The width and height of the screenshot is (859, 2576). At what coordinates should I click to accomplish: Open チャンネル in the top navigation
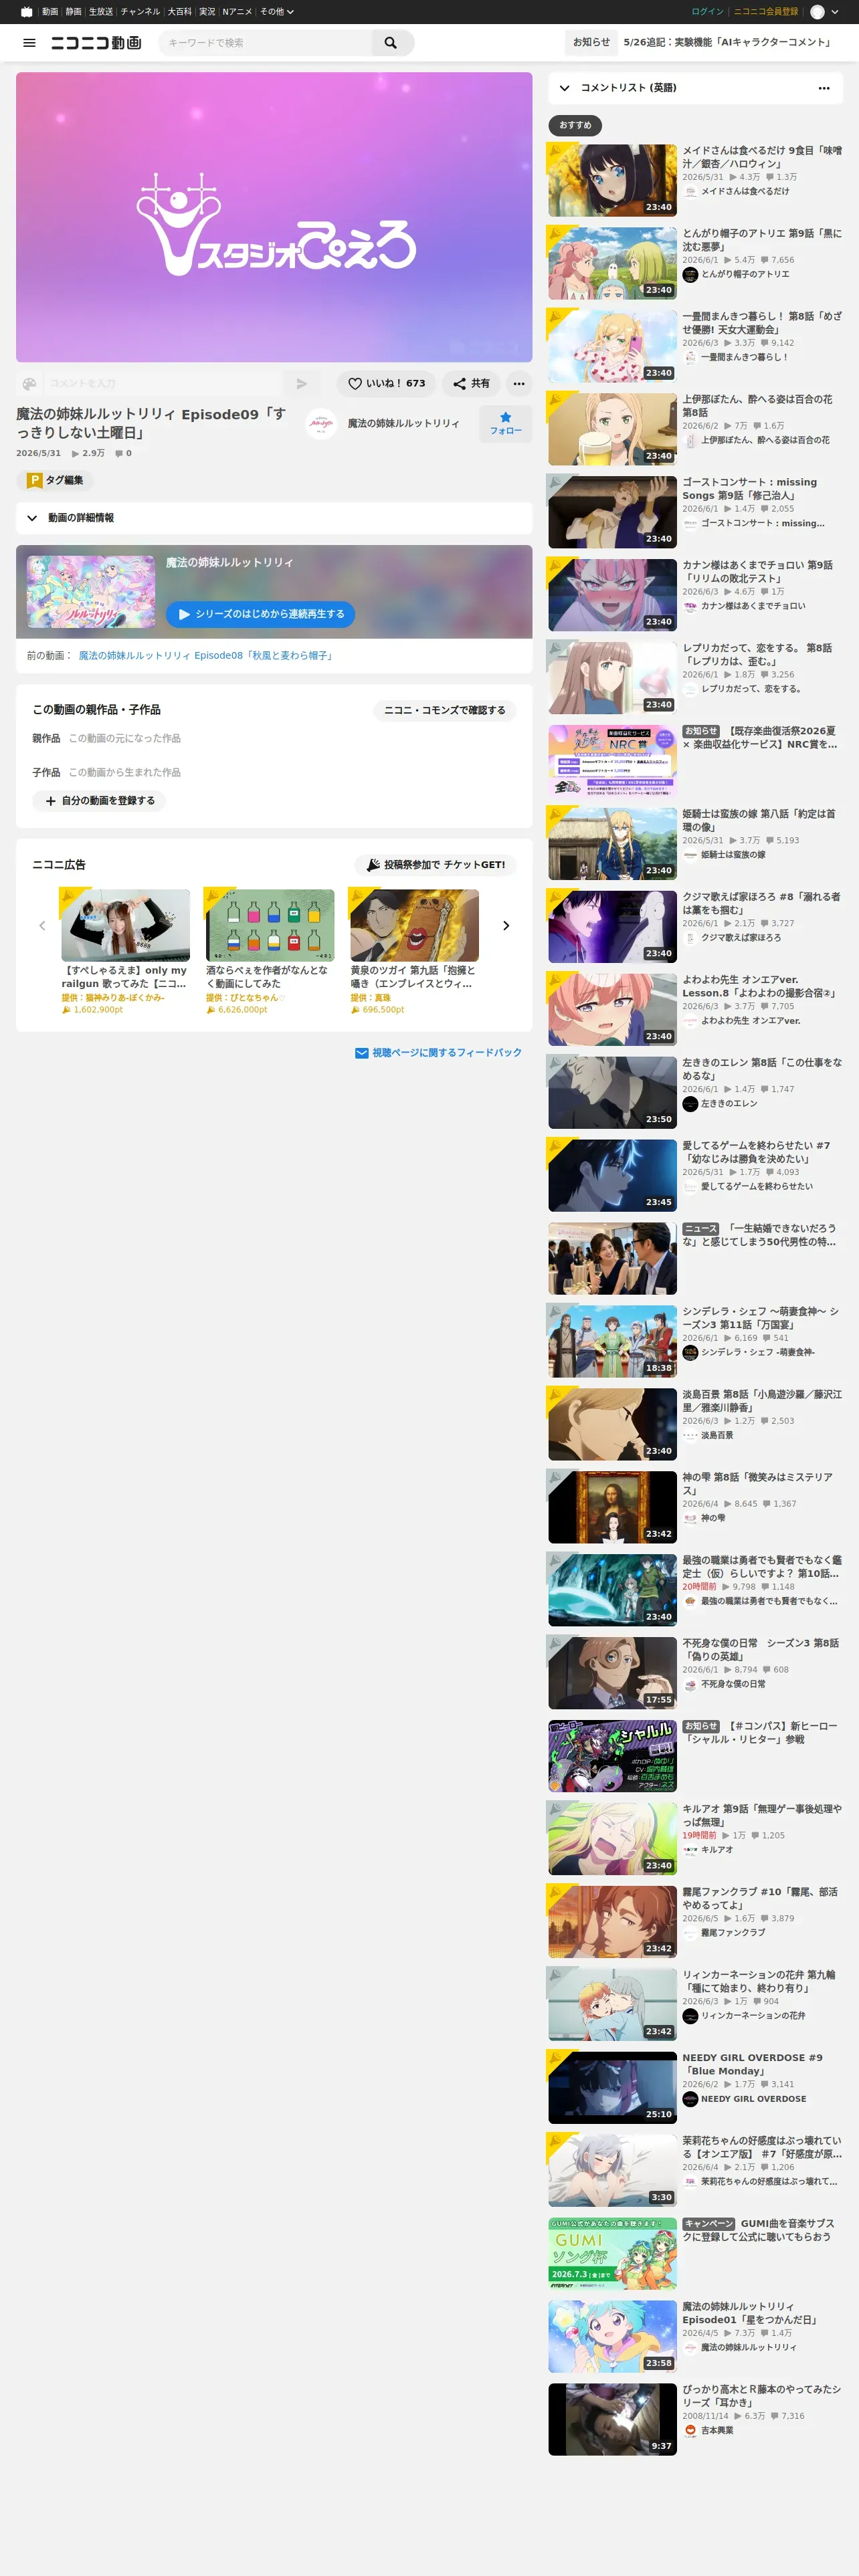coord(140,12)
